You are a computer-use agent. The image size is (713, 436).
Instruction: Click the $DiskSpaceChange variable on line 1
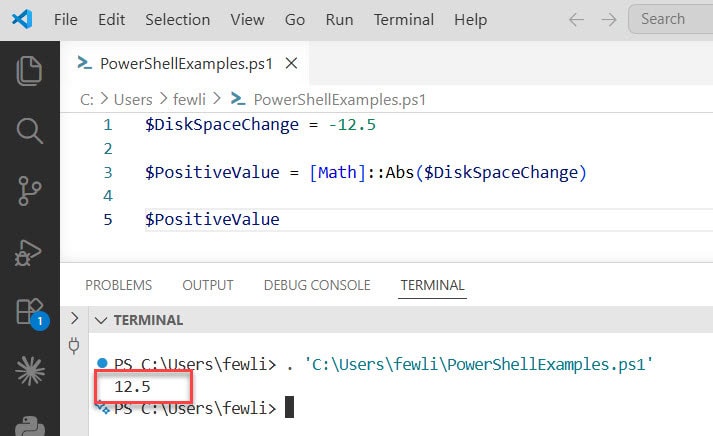[x=222, y=125]
